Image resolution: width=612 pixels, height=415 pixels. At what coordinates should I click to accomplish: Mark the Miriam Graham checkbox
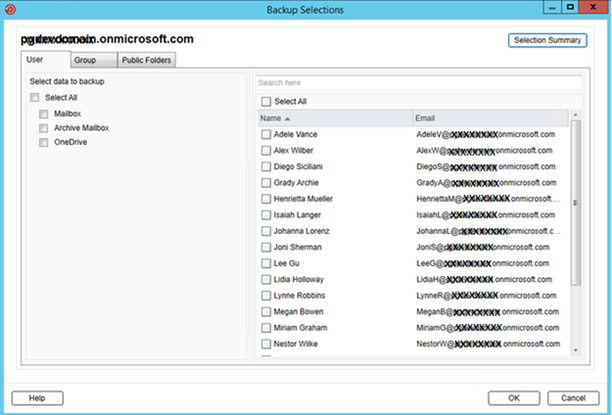click(266, 328)
